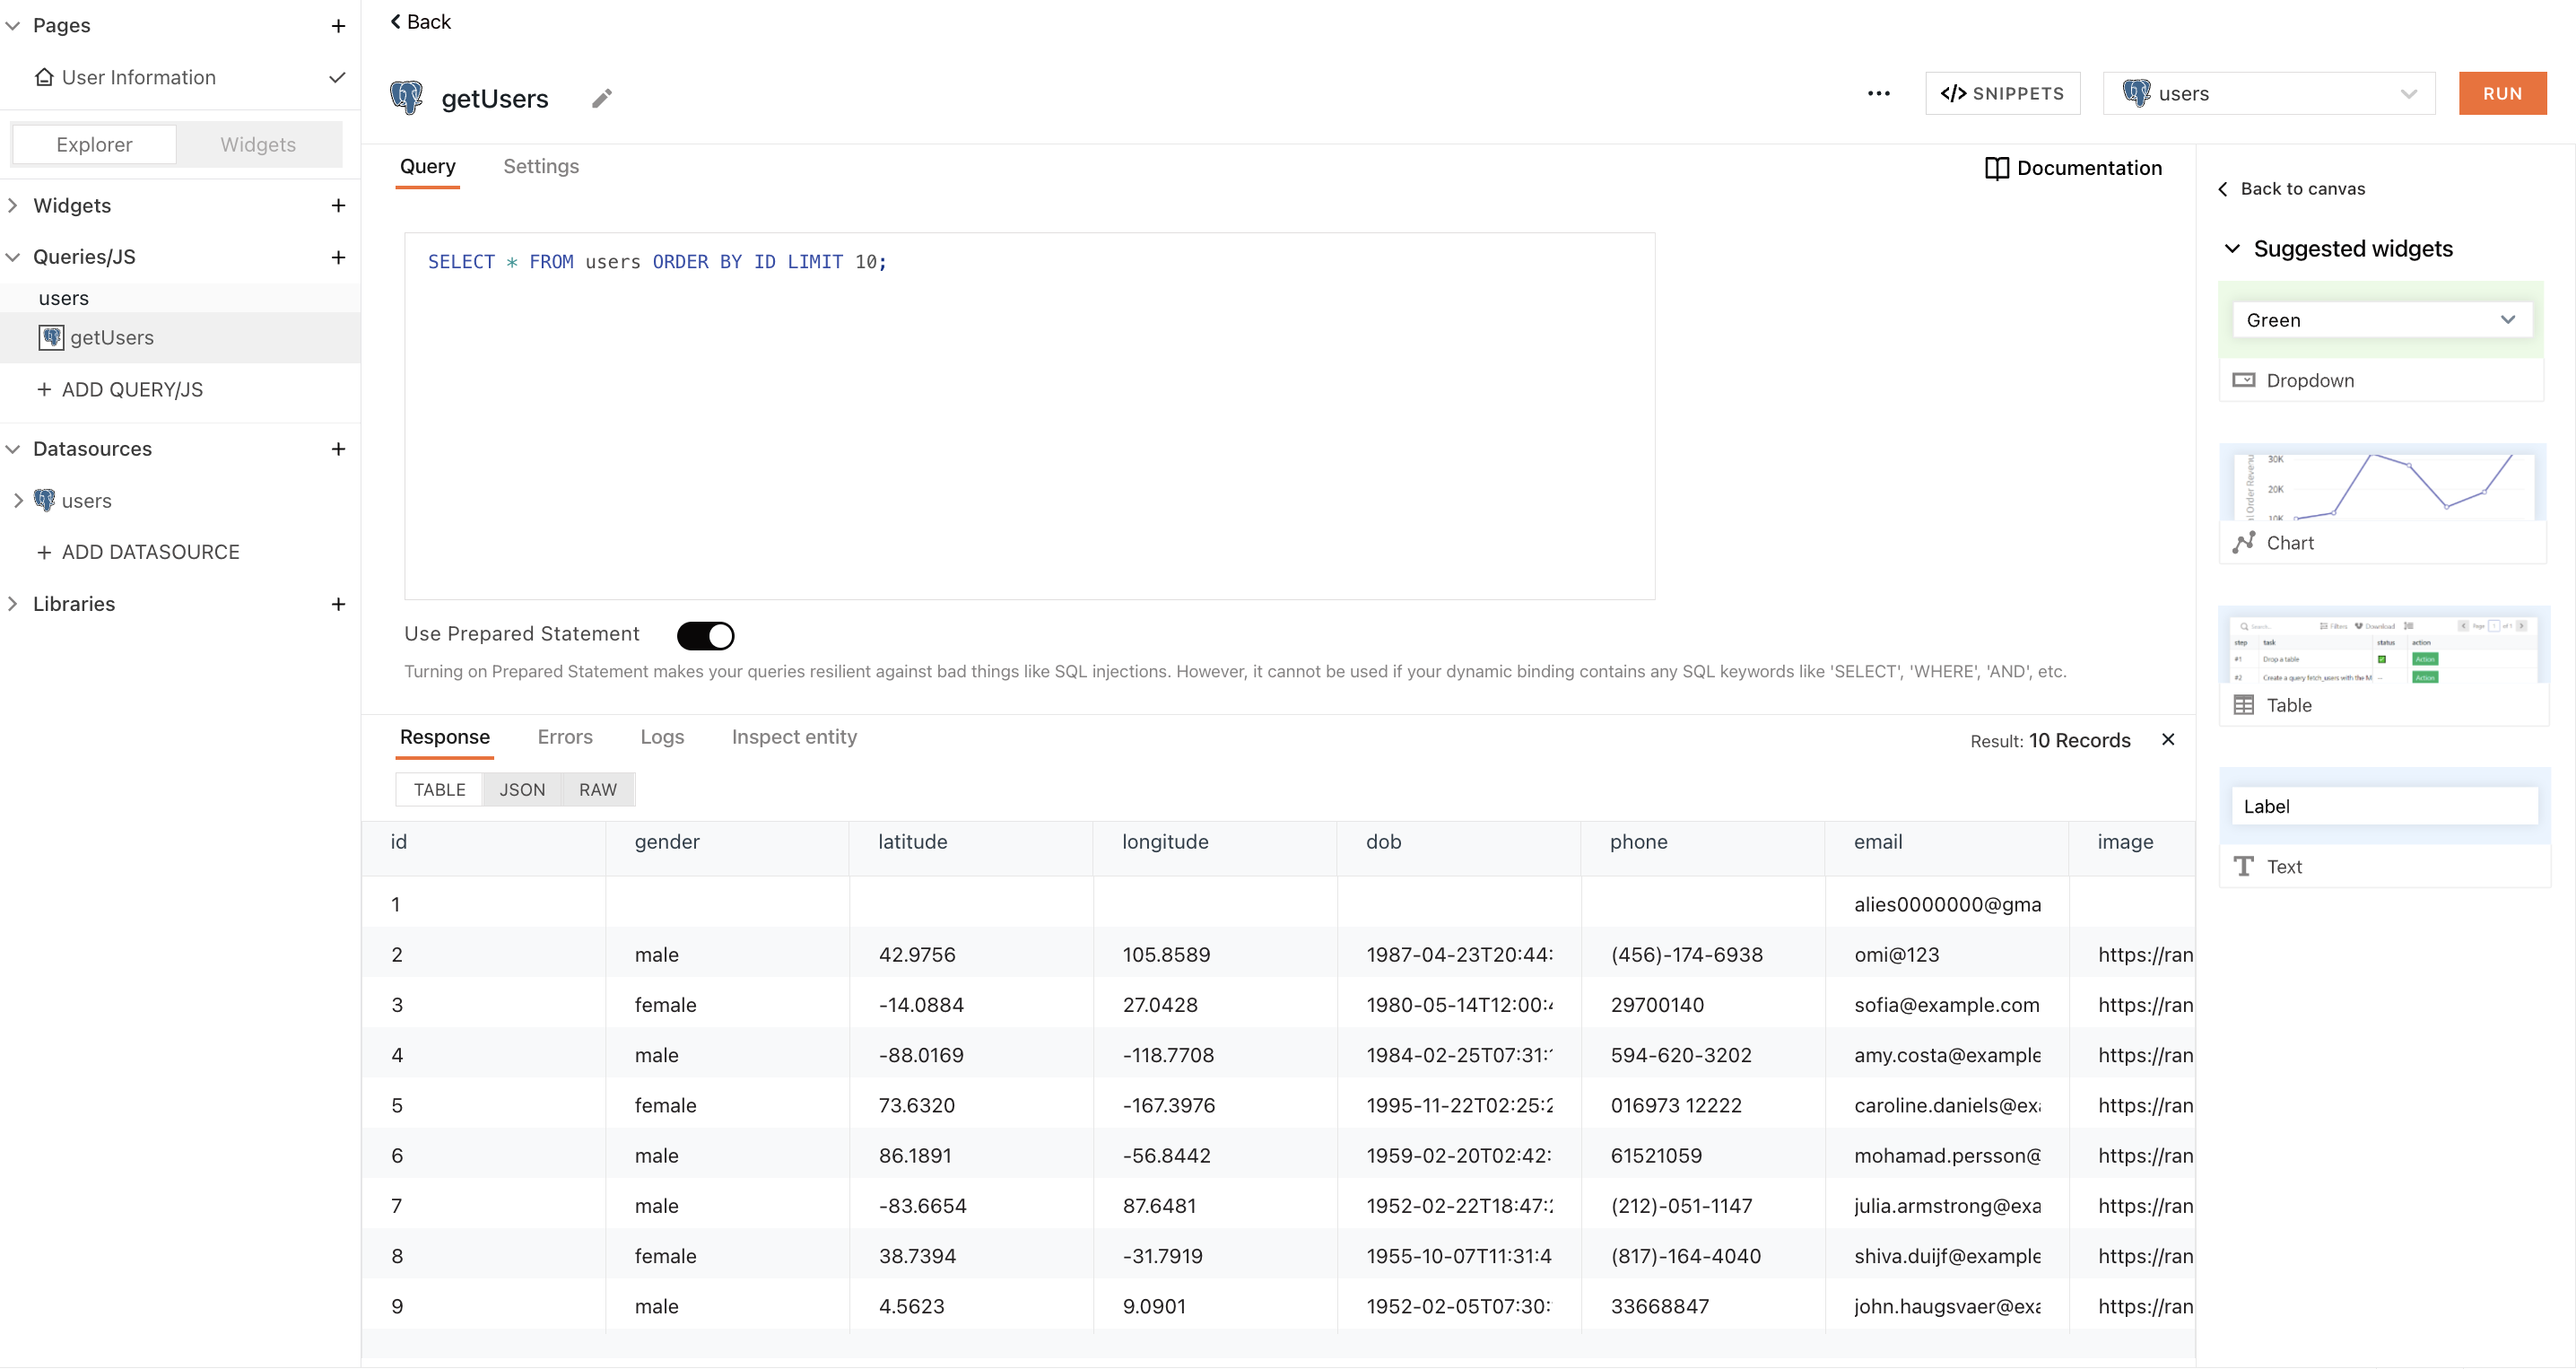
Task: Click ADD QUERY/JS
Action: (120, 390)
